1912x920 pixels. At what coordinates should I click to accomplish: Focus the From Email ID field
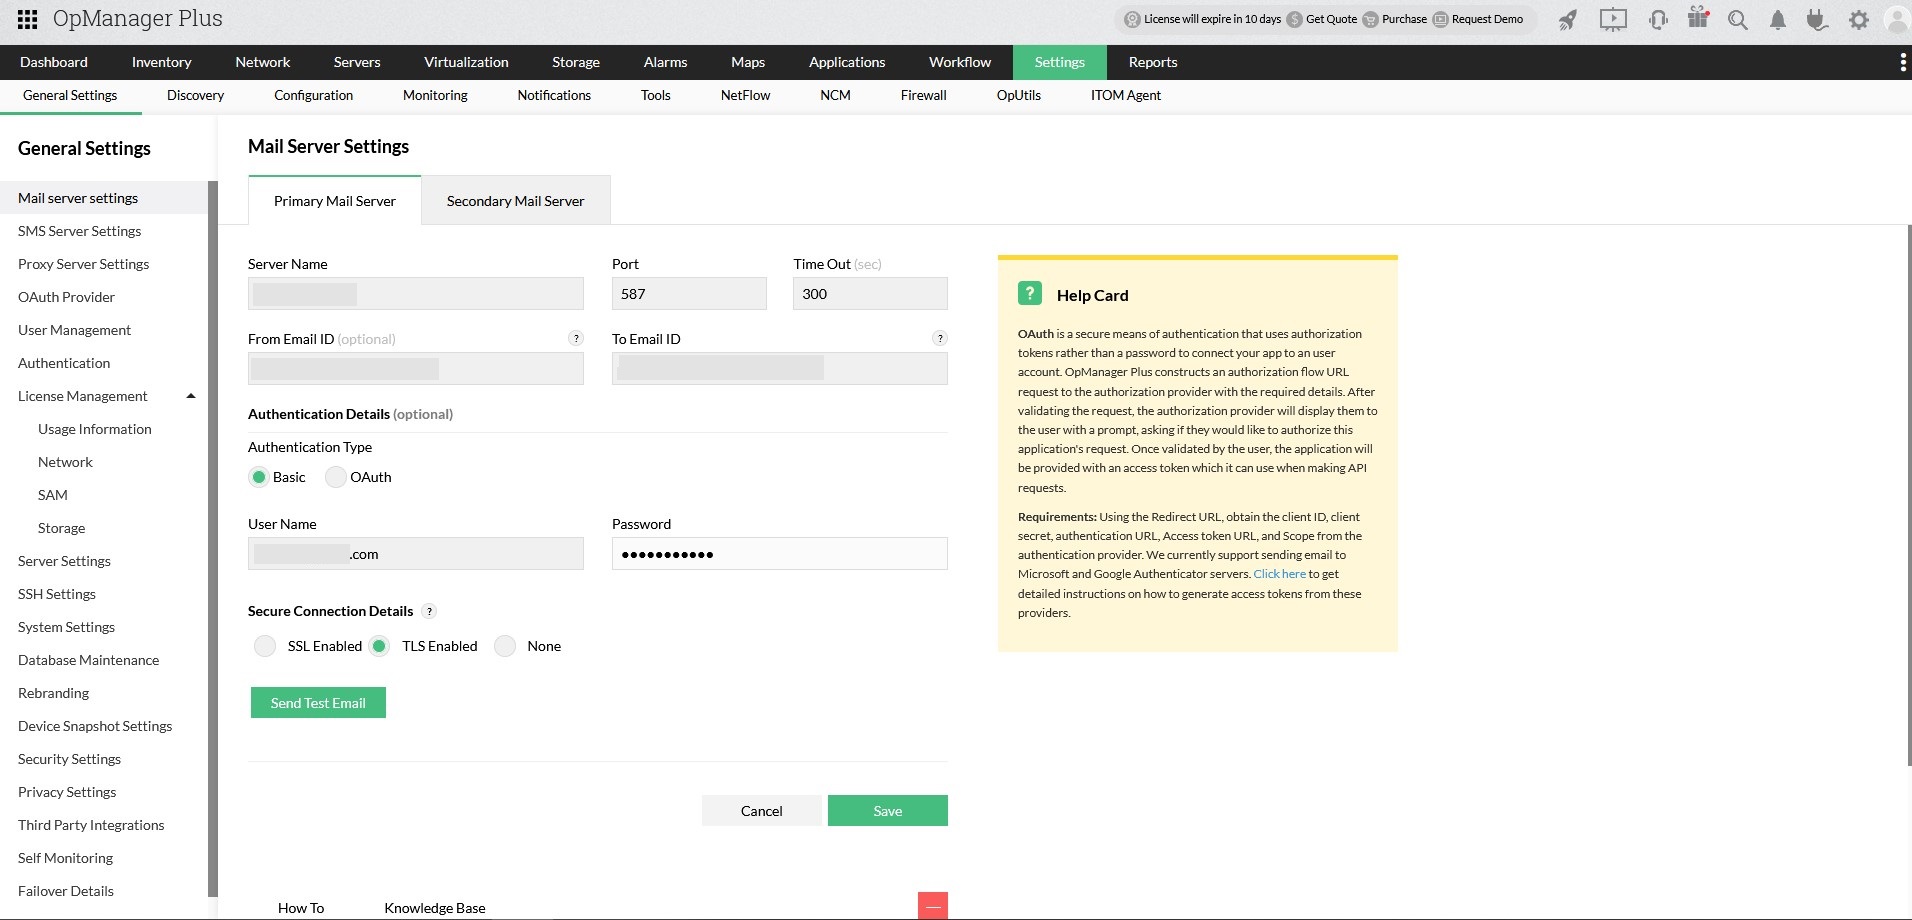[416, 369]
